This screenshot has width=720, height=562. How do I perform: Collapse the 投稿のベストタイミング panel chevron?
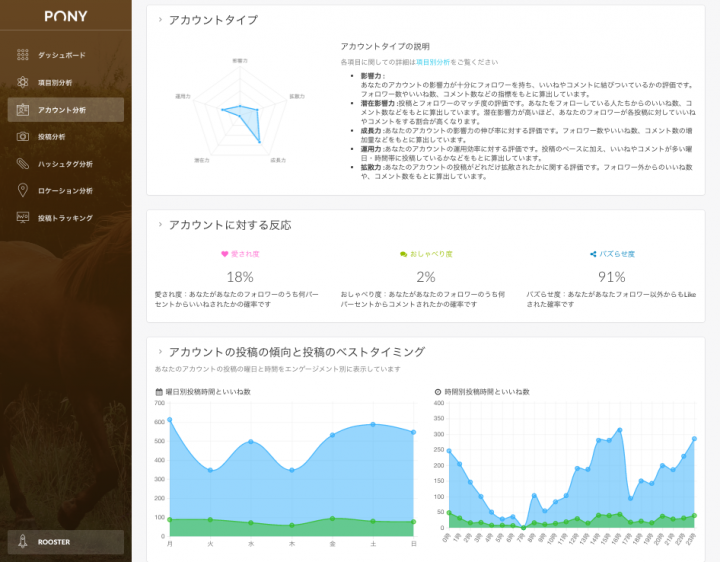(160, 352)
